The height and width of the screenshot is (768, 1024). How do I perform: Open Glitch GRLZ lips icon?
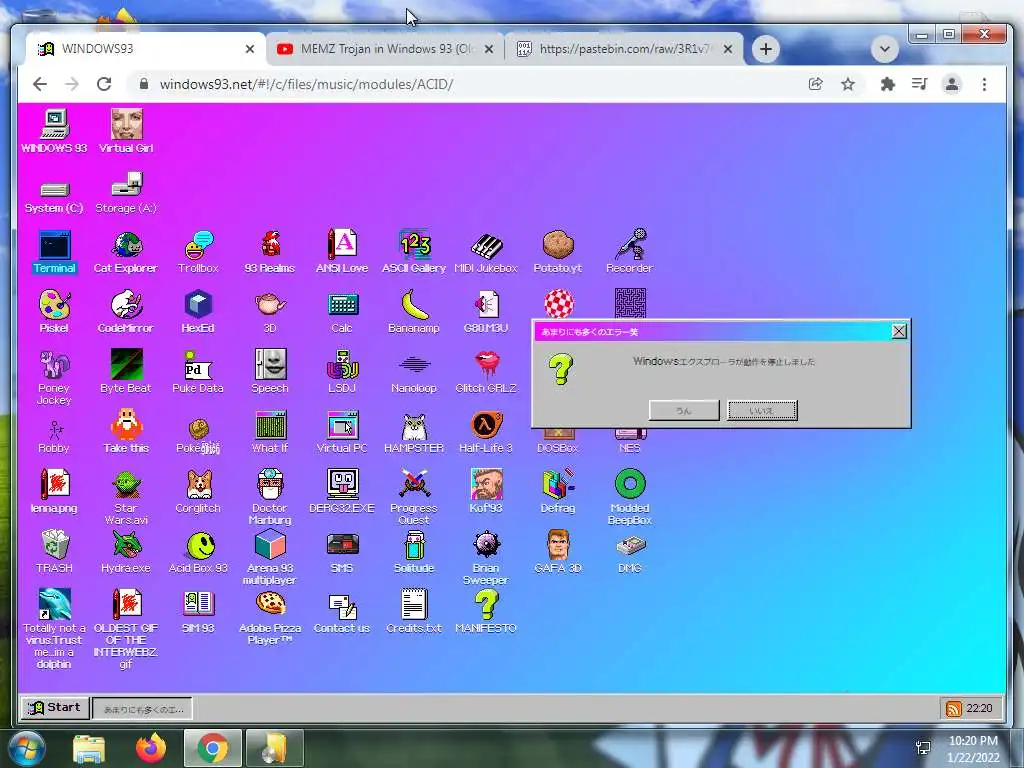486,372
